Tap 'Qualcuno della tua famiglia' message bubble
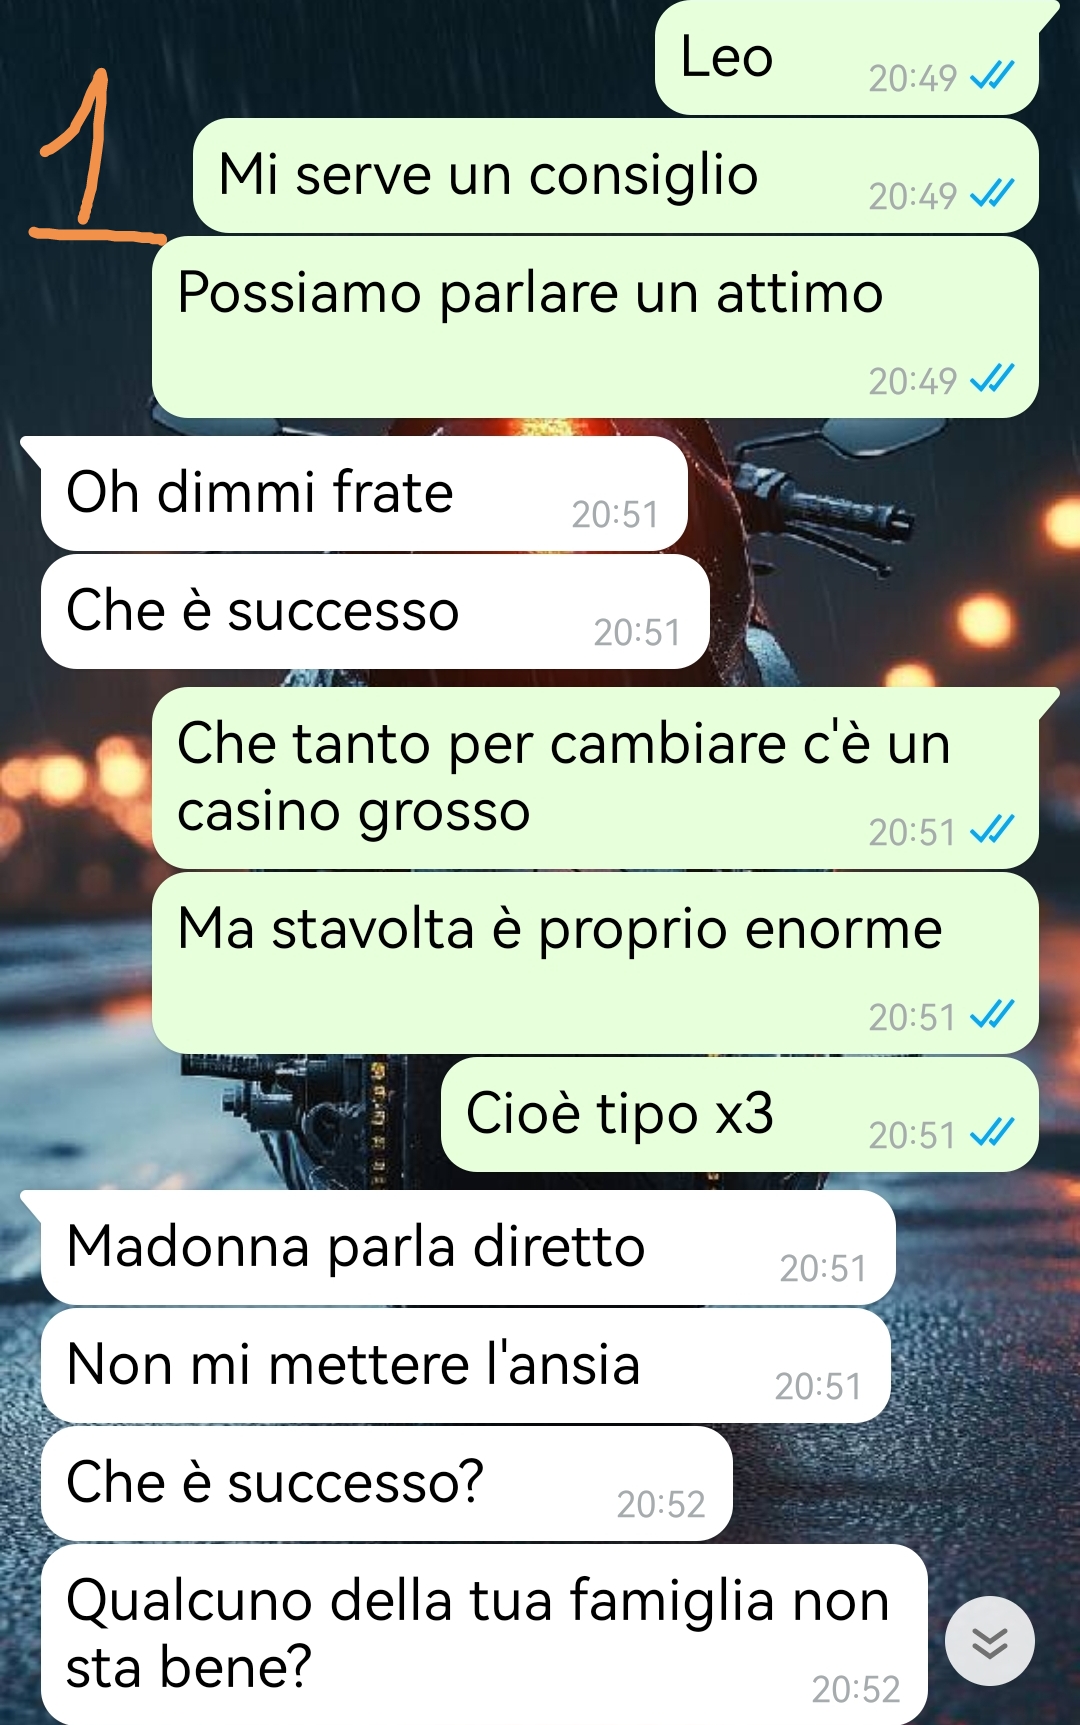The width and height of the screenshot is (1080, 1725). pyautogui.click(x=484, y=1635)
